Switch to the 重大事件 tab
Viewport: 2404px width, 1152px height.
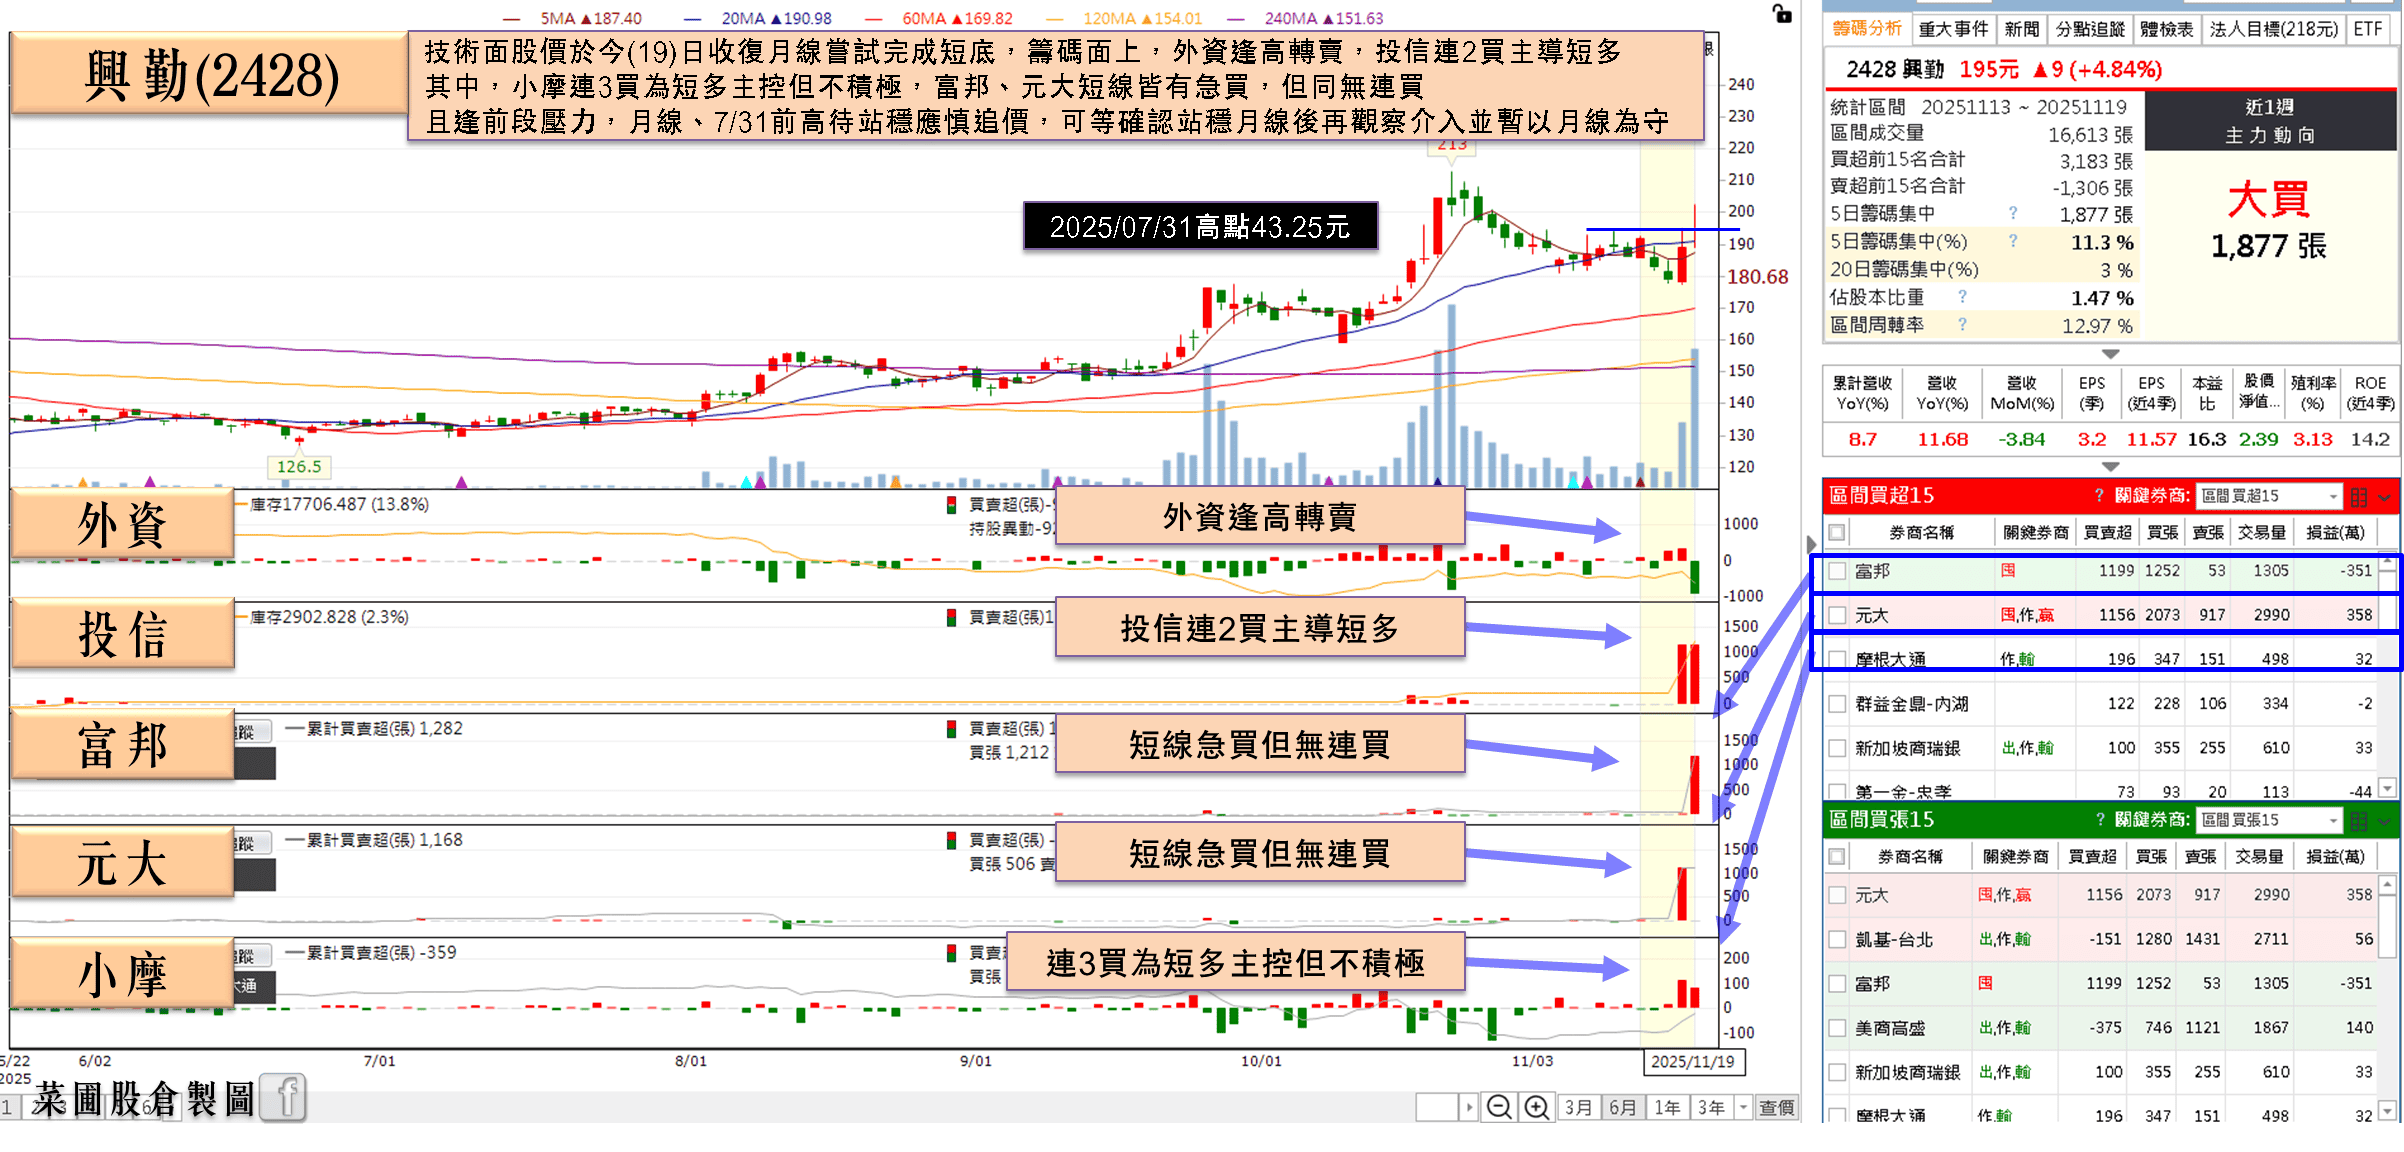(1953, 29)
